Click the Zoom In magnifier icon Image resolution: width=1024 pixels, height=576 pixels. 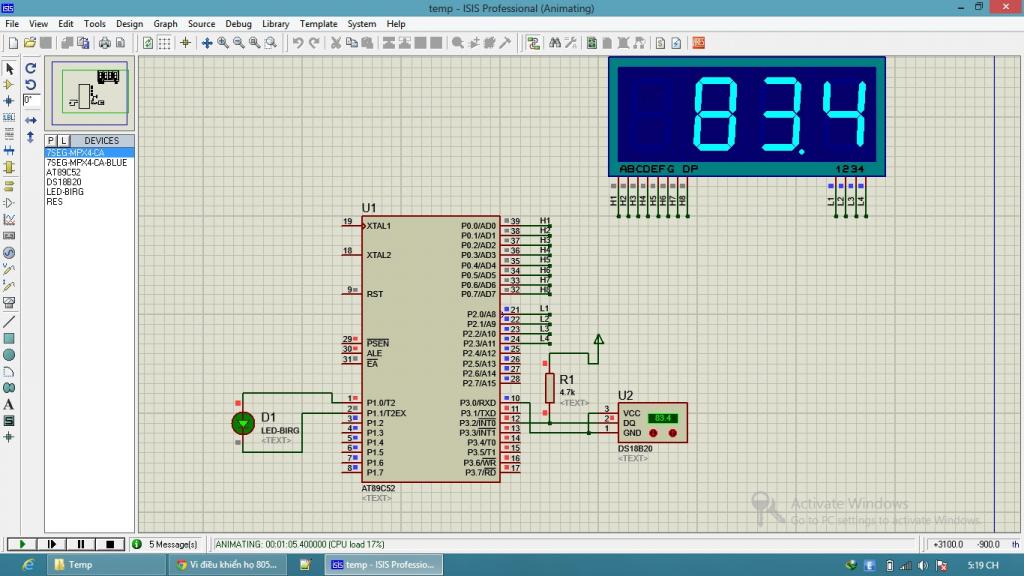pyautogui.click(x=223, y=43)
